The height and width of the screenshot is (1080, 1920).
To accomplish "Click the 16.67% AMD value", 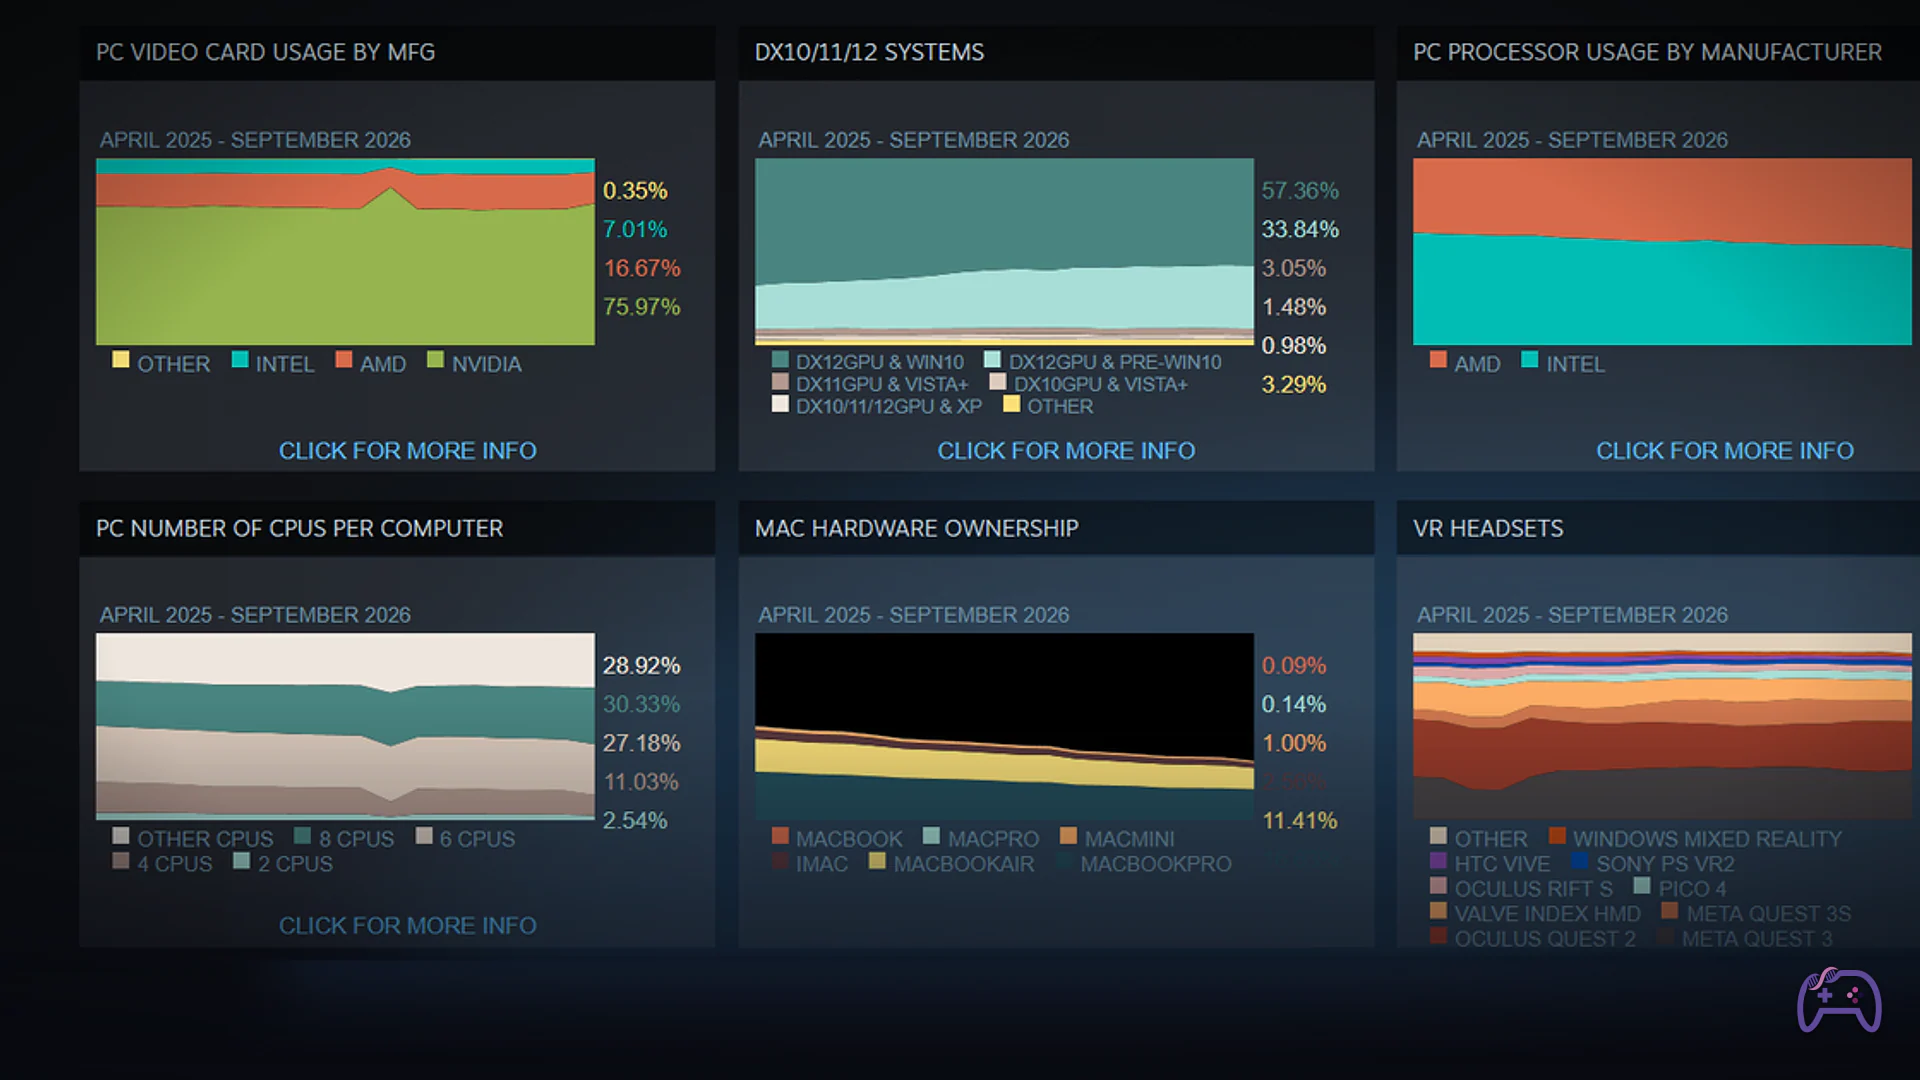I will coord(641,268).
